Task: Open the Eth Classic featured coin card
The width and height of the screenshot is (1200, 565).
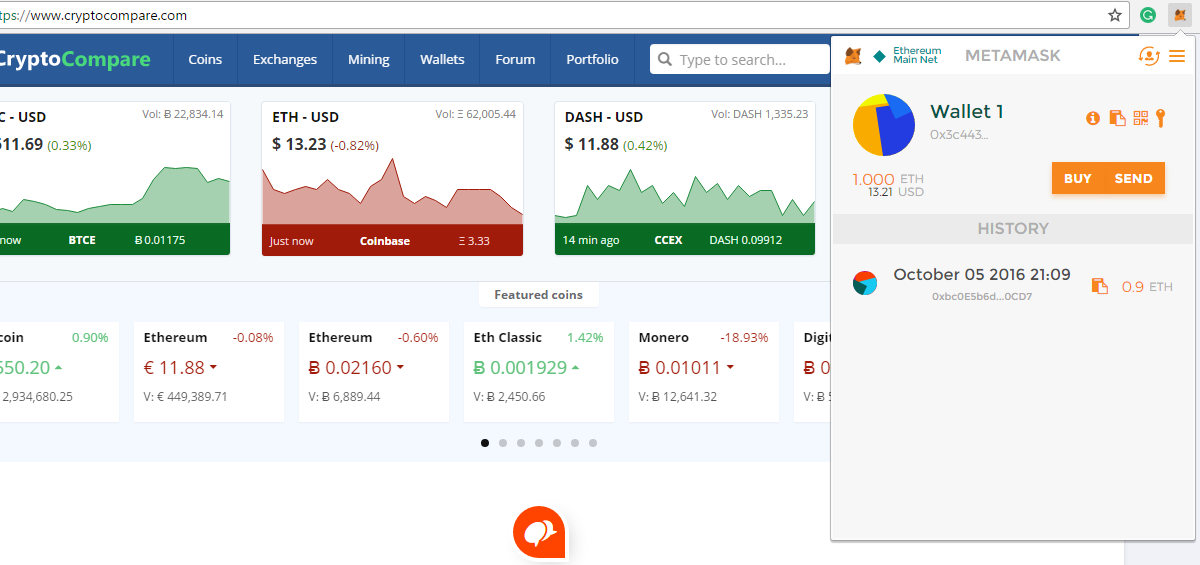Action: (x=538, y=372)
